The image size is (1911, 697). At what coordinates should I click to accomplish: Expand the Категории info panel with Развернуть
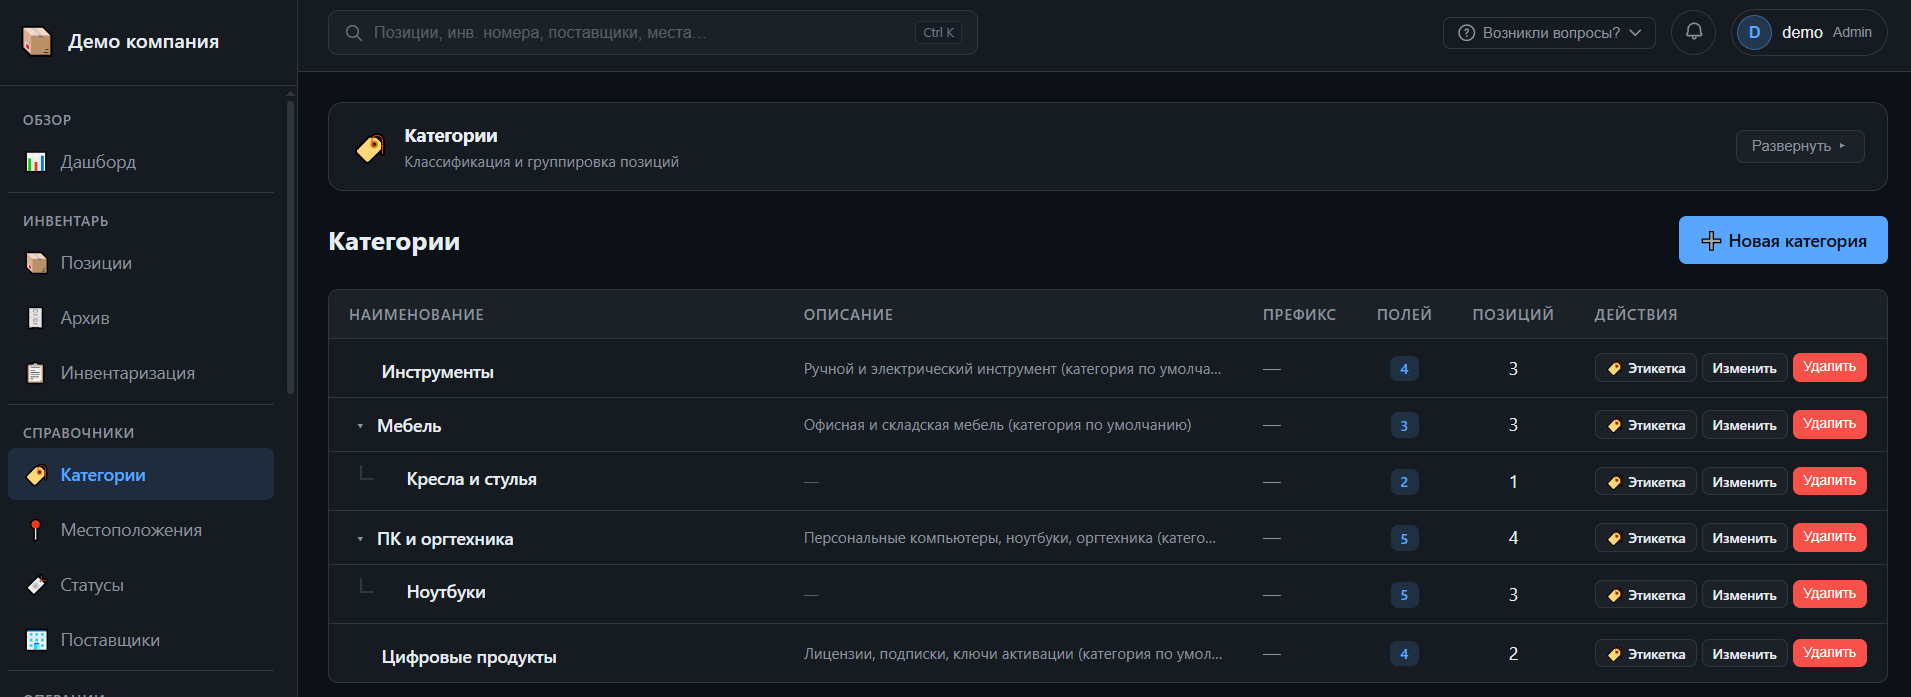1799,146
